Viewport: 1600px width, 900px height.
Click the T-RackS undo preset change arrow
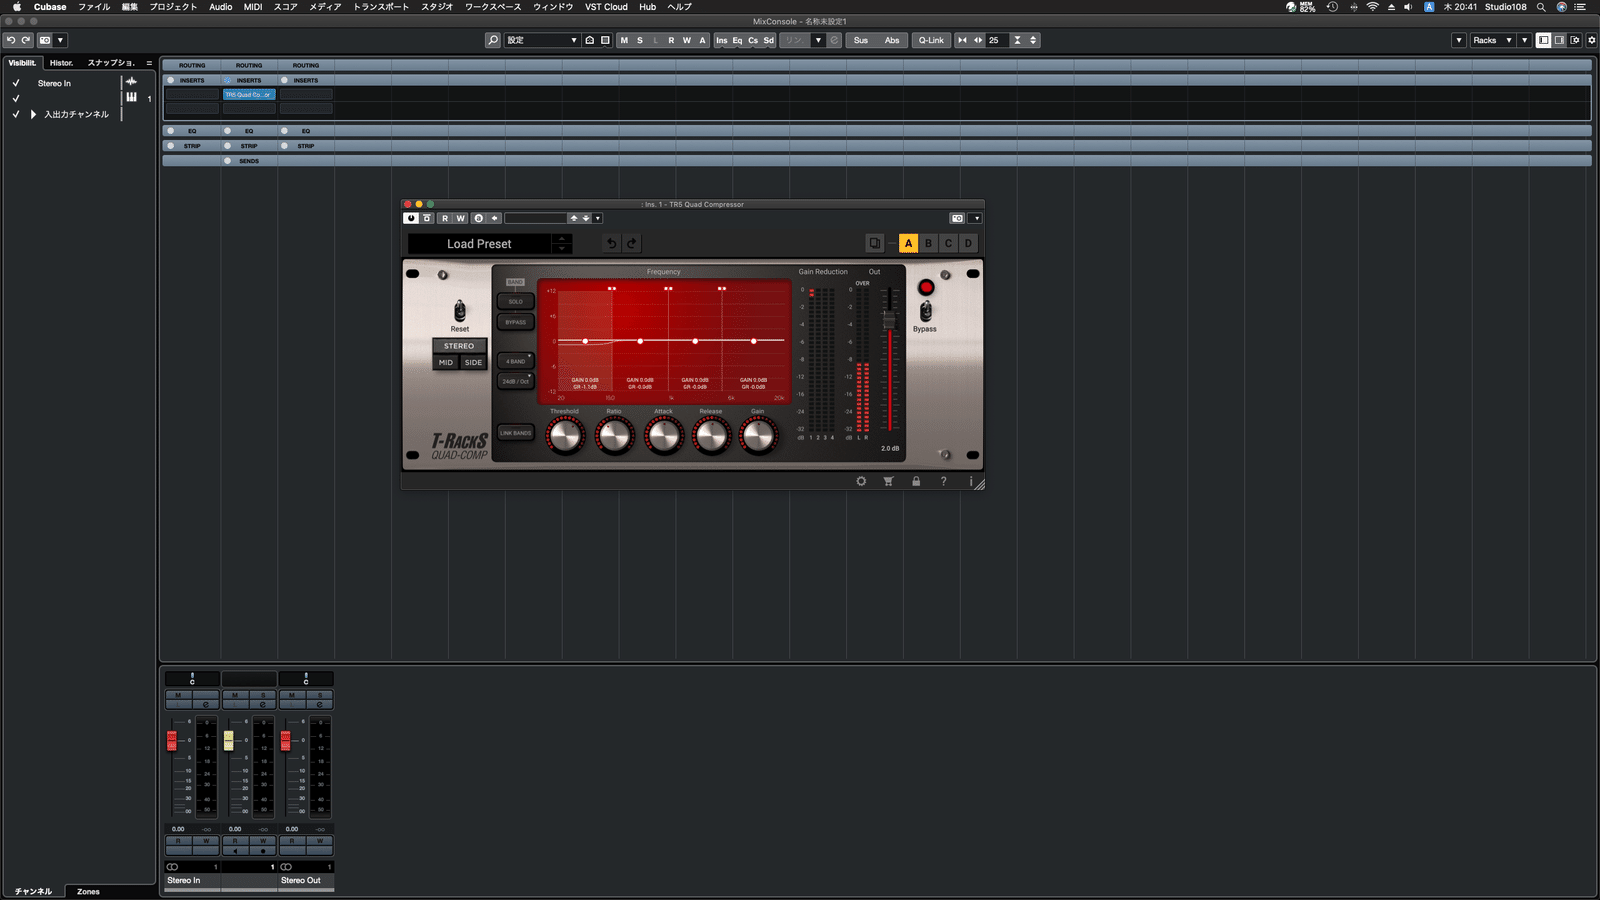[x=612, y=243]
